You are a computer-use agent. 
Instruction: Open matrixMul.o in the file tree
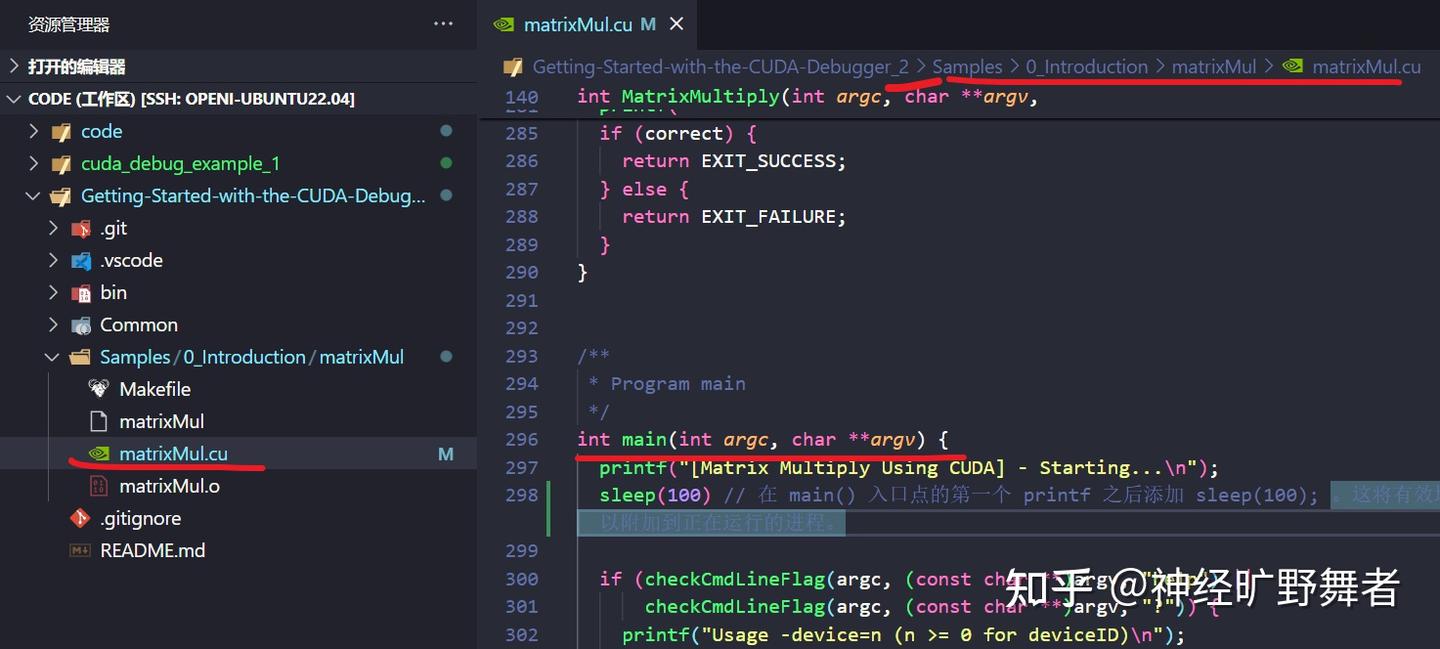[x=238, y=486]
